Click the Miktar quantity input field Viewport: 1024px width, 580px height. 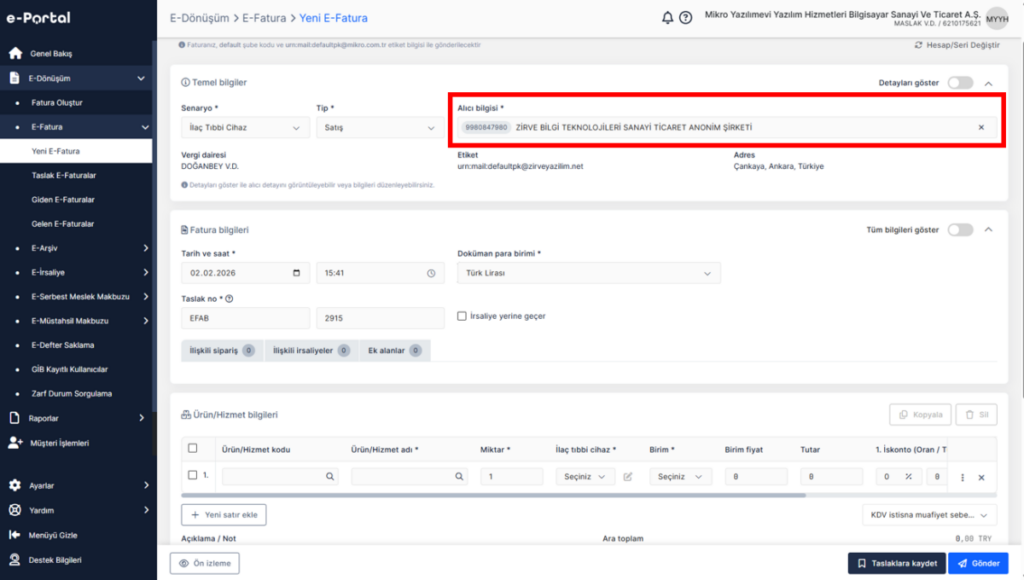pyautogui.click(x=511, y=477)
